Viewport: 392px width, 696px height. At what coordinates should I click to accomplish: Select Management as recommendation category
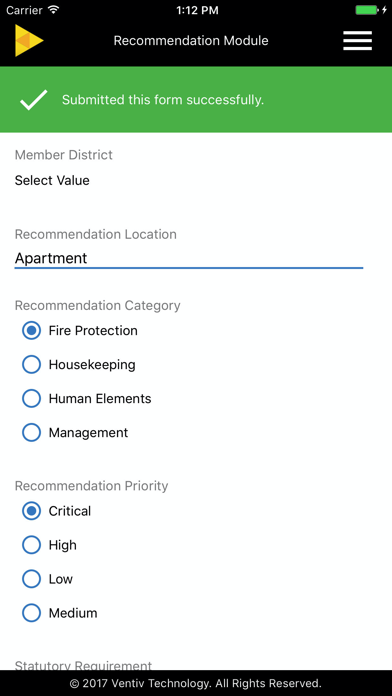pos(32,432)
